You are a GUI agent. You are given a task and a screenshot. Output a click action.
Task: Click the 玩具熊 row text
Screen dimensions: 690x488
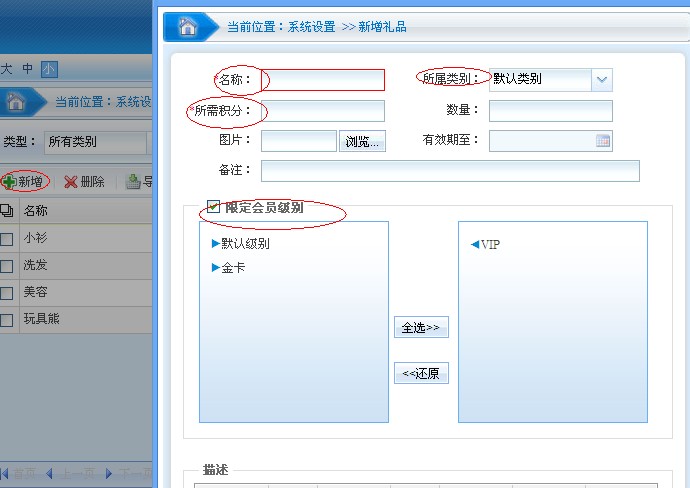point(42,319)
